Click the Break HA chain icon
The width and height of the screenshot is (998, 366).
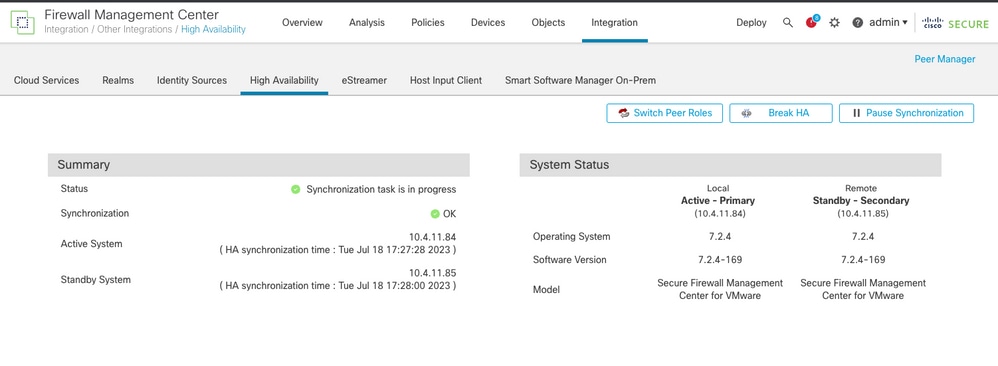(x=747, y=113)
